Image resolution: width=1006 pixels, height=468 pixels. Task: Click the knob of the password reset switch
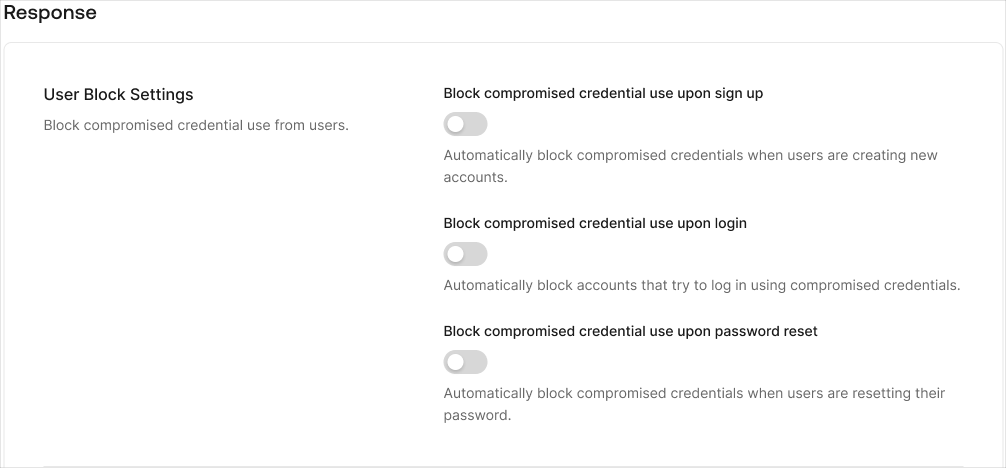coord(456,362)
